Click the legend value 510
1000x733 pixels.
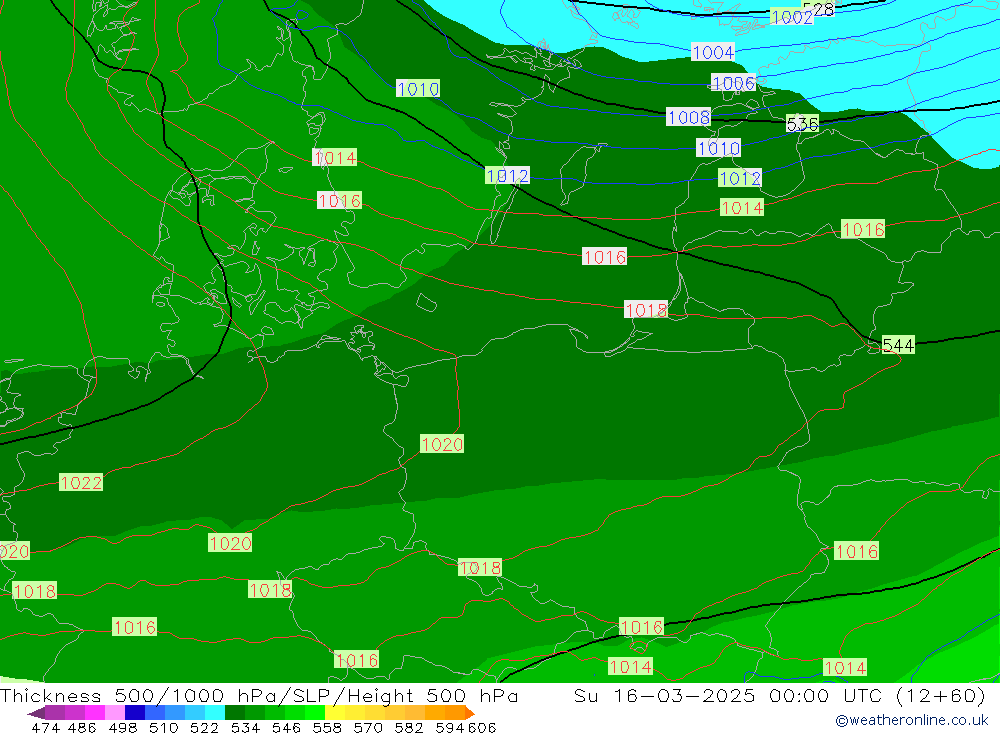coord(163,727)
